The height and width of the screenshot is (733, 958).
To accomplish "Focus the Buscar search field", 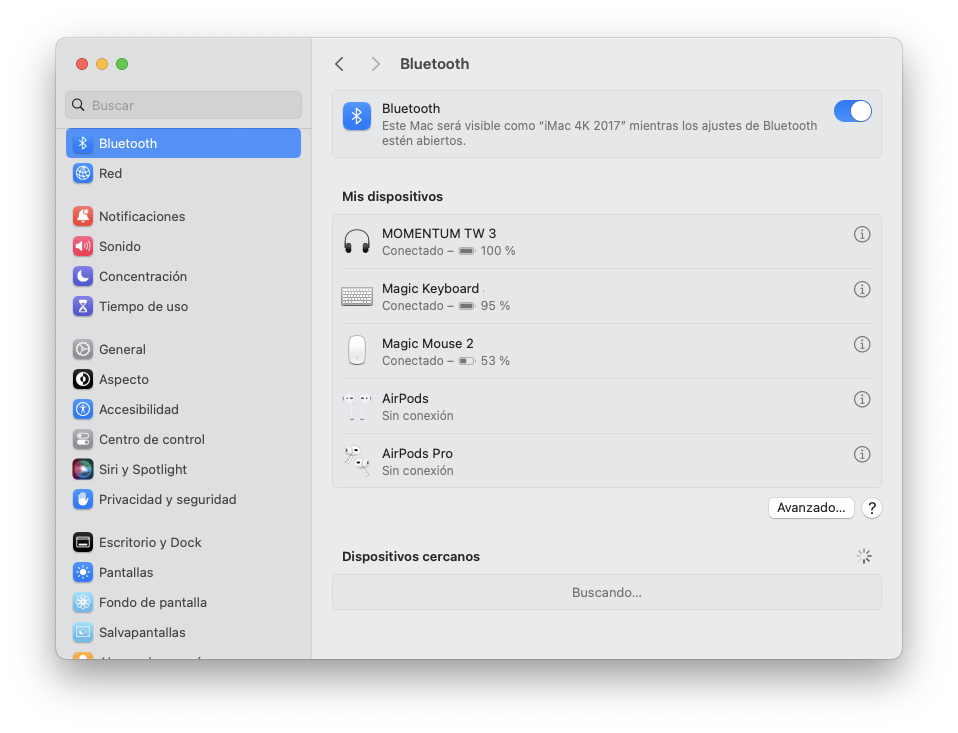I will point(183,105).
